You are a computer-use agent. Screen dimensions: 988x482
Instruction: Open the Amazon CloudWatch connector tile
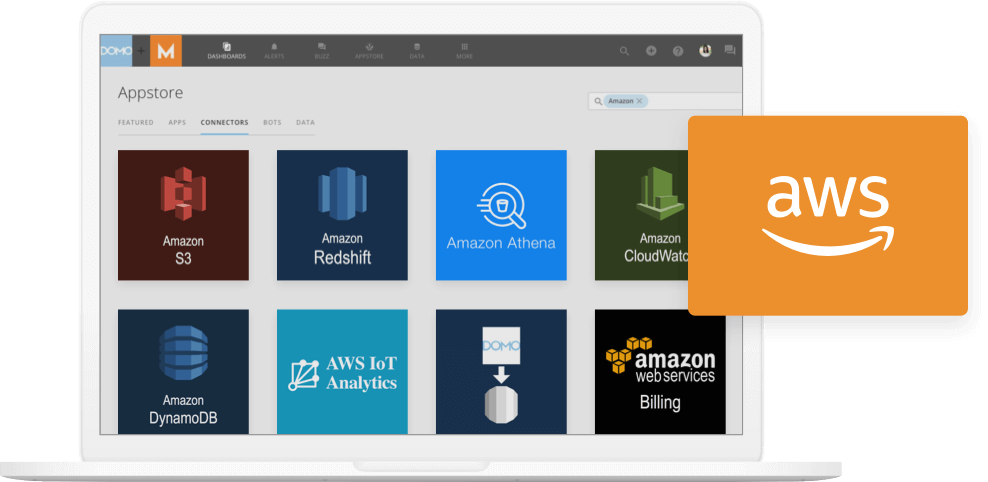(641, 215)
